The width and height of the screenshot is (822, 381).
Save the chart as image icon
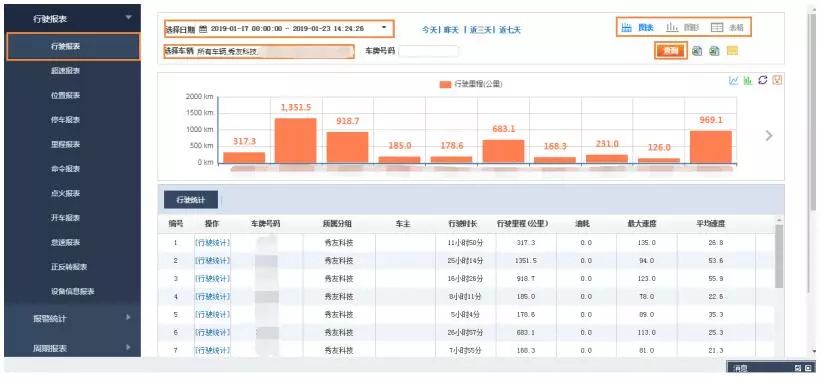pos(778,80)
